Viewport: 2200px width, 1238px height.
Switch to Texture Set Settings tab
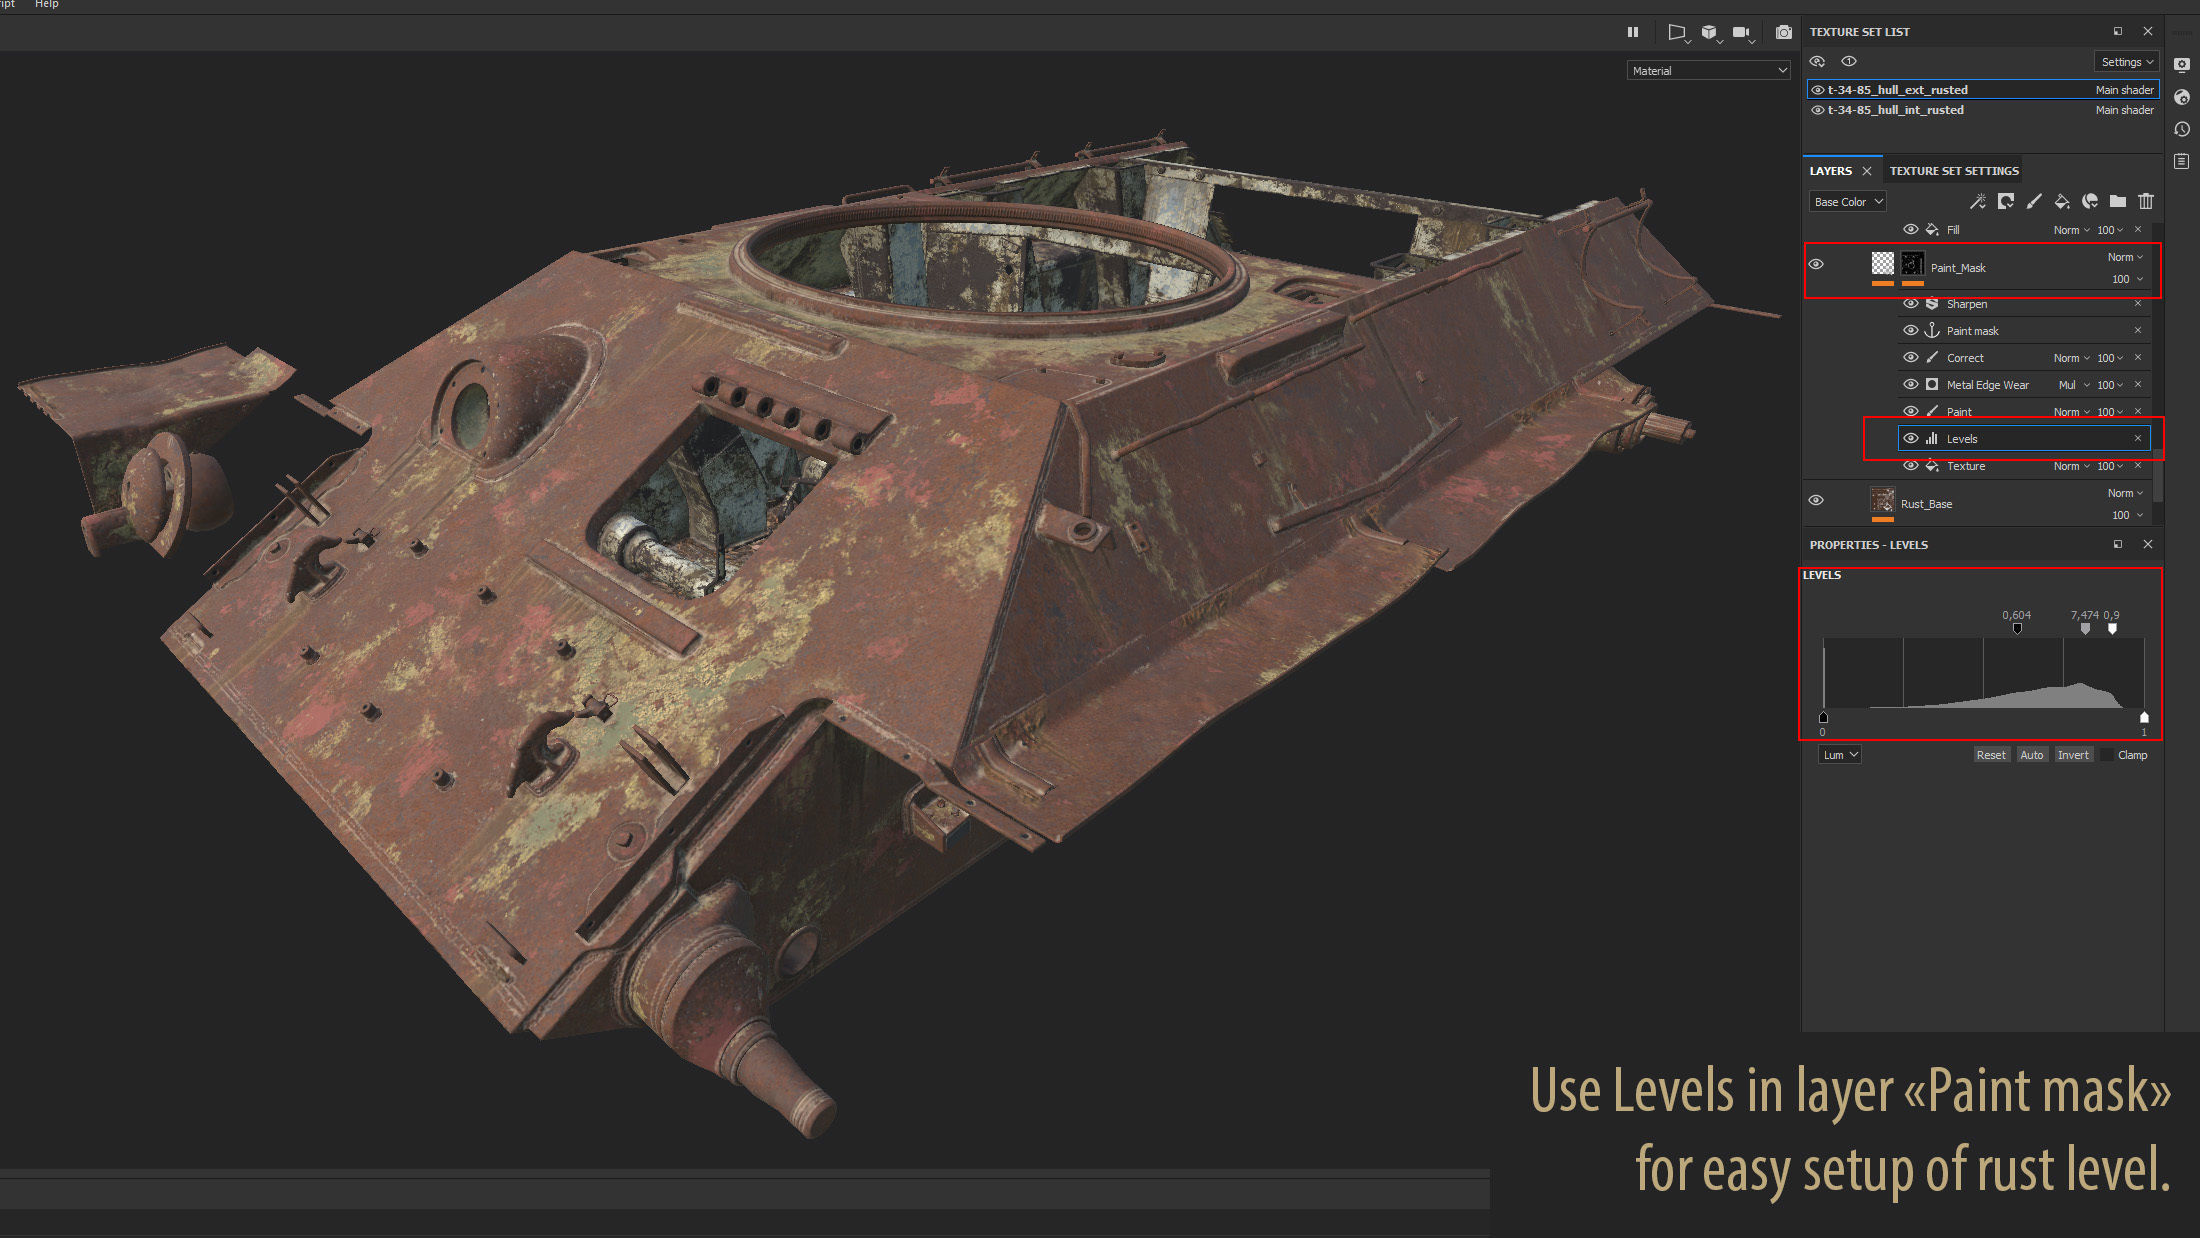[x=1953, y=171]
